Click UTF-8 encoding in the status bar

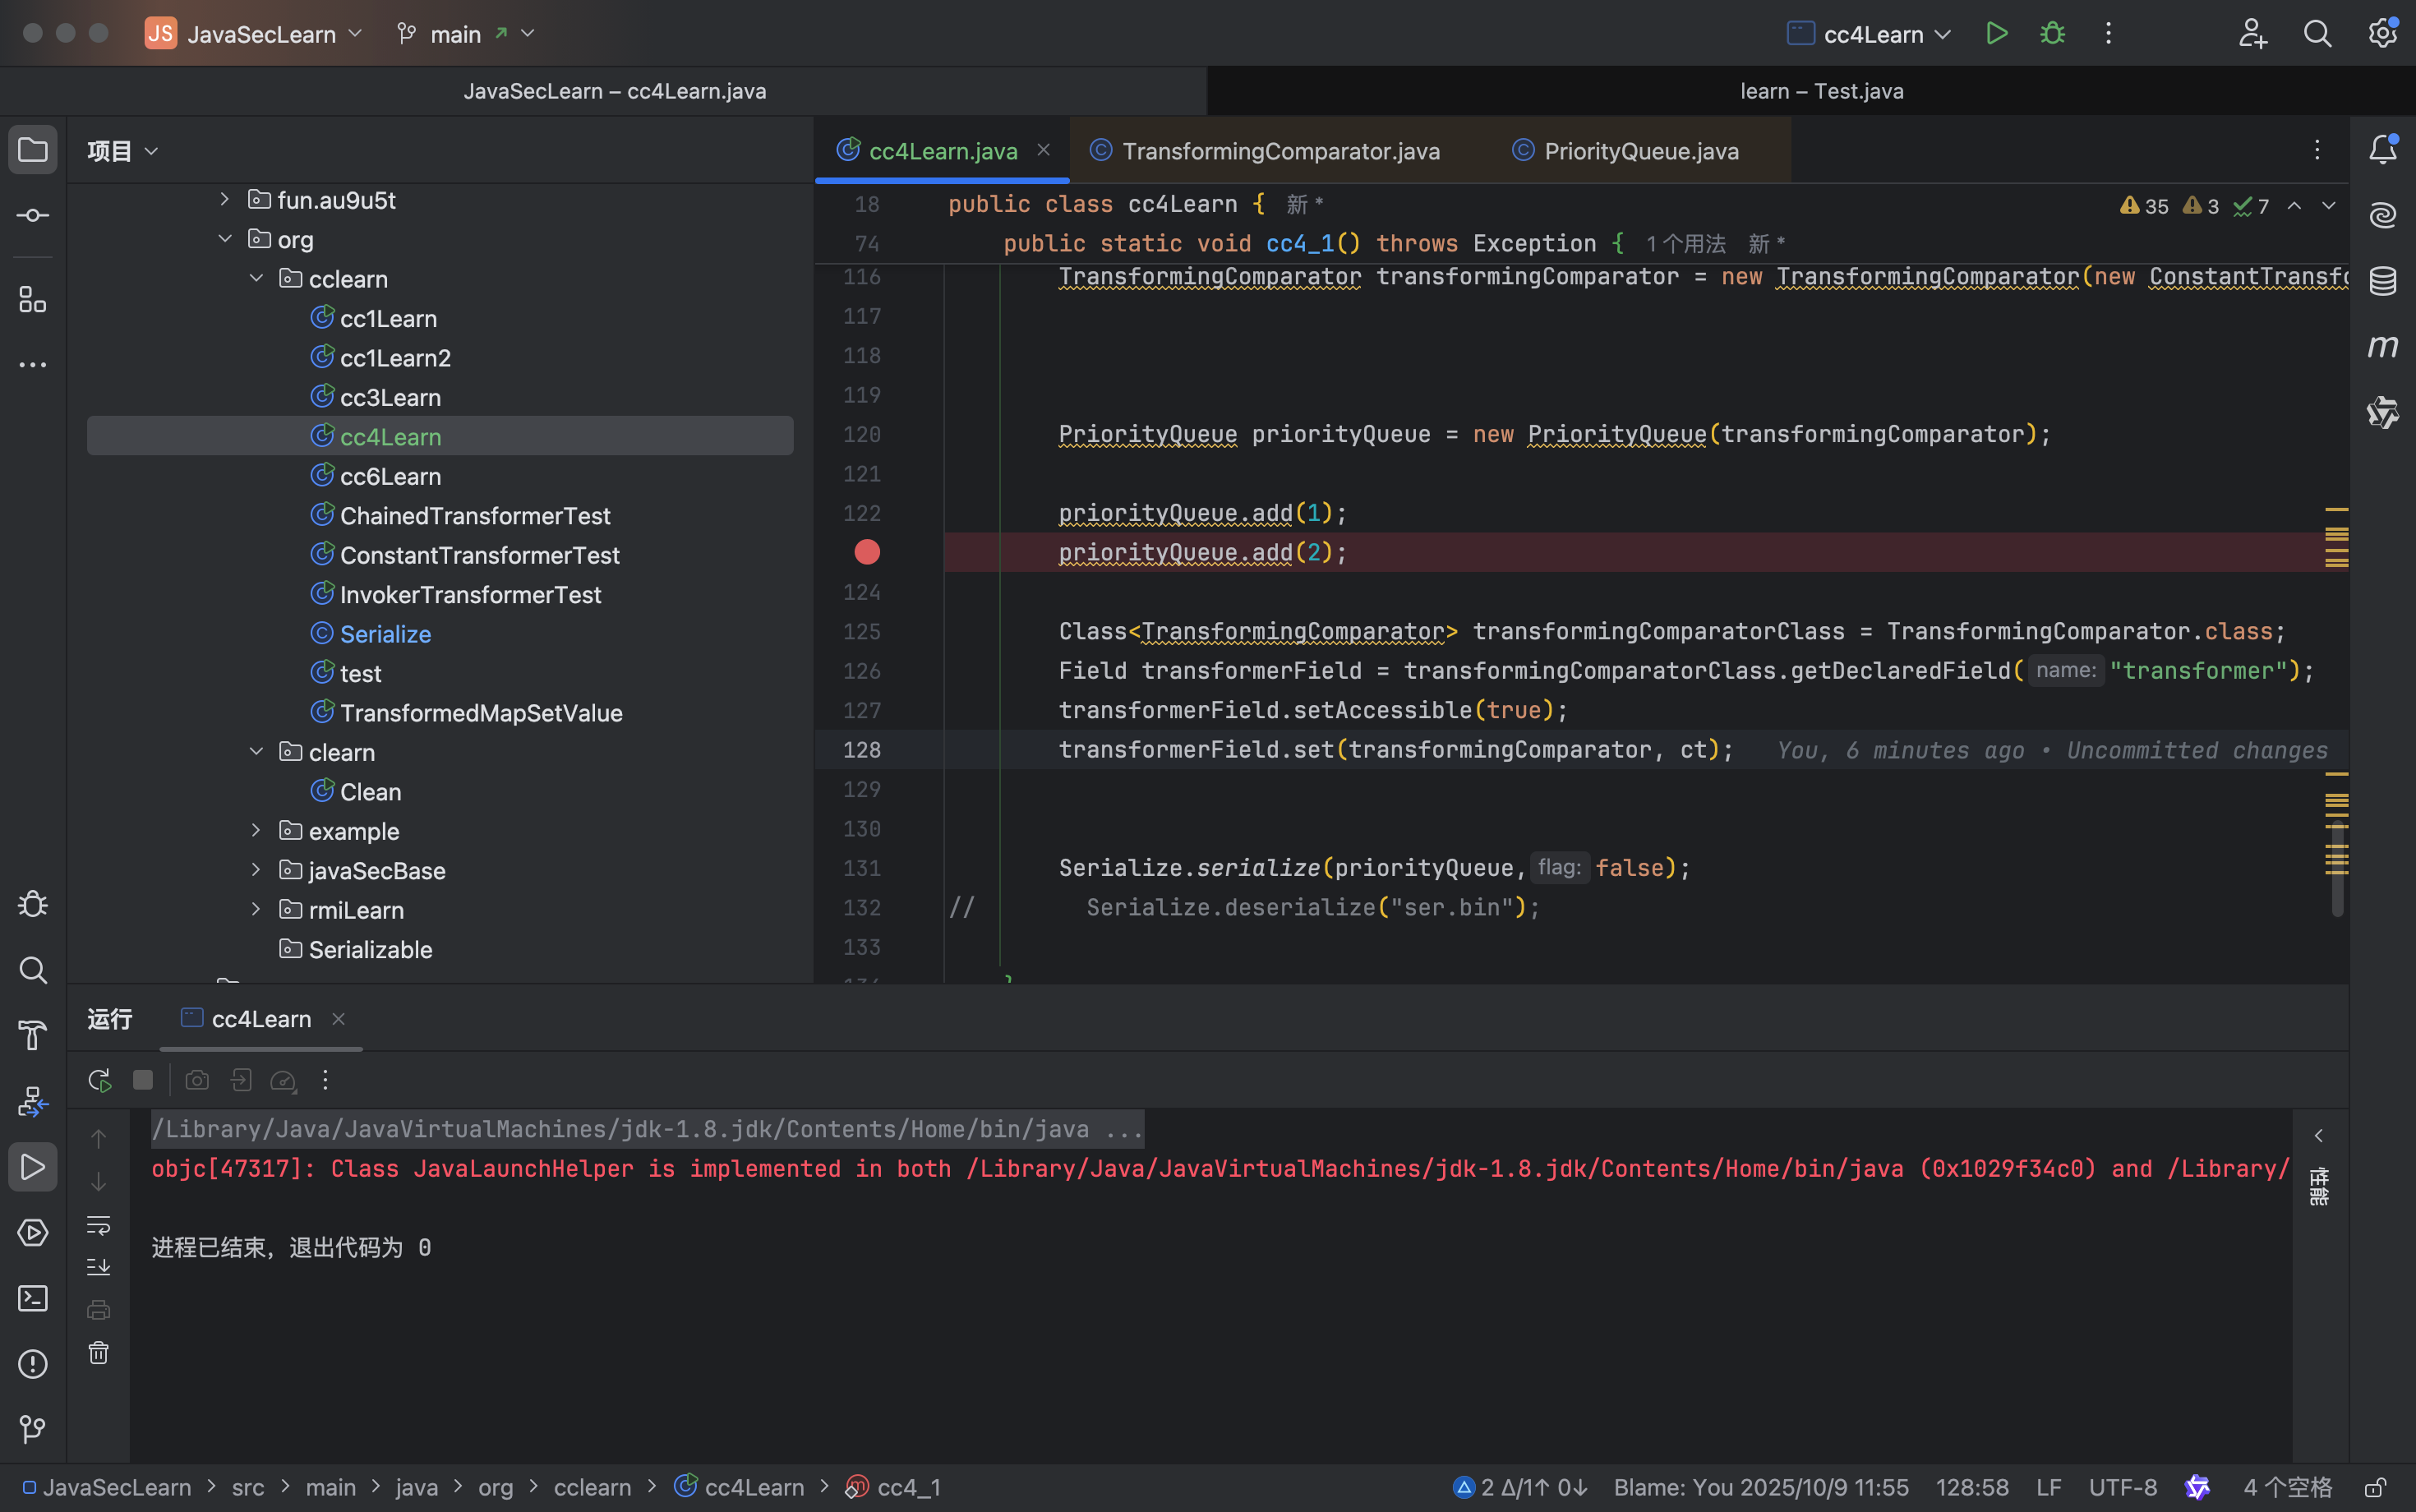[x=2122, y=1487]
